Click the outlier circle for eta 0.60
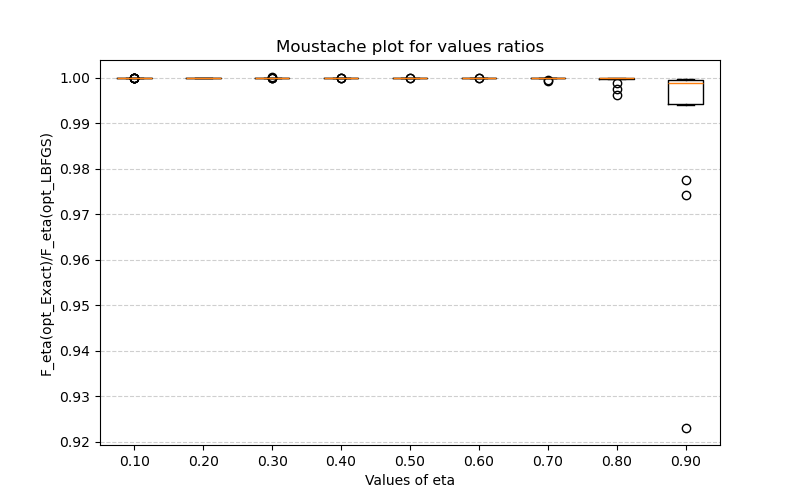Screen dimensions: 800x500 [x=479, y=78]
